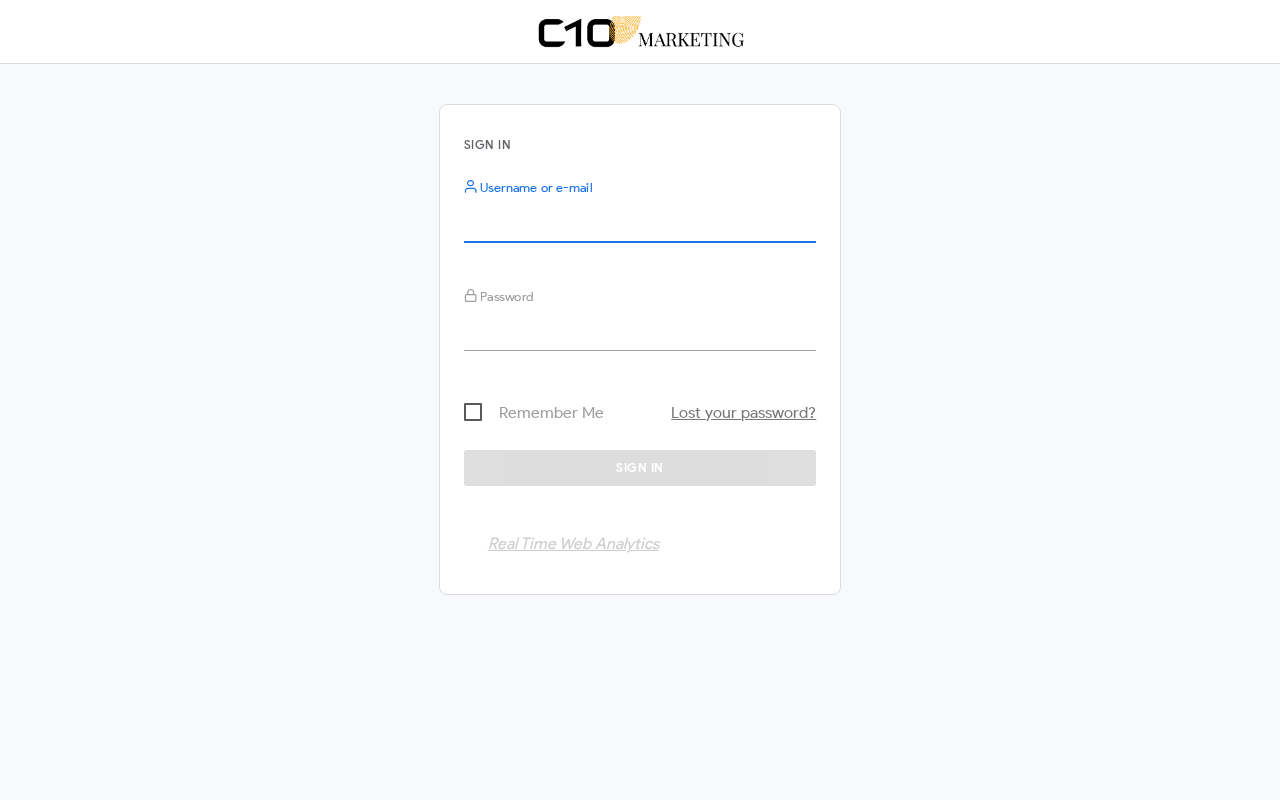This screenshot has width=1280, height=800.
Task: Click the blue underline of the username field
Action: [x=640, y=242]
